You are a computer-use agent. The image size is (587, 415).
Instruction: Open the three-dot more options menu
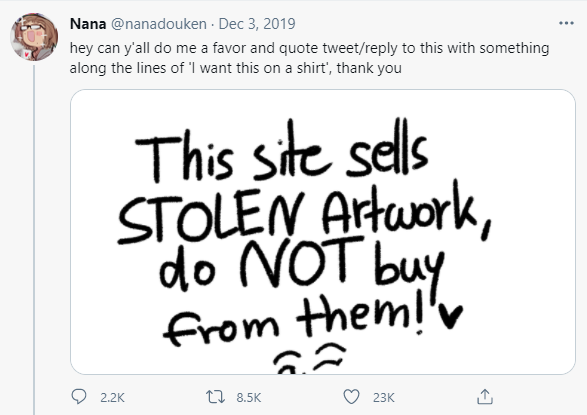pyautogui.click(x=566, y=23)
